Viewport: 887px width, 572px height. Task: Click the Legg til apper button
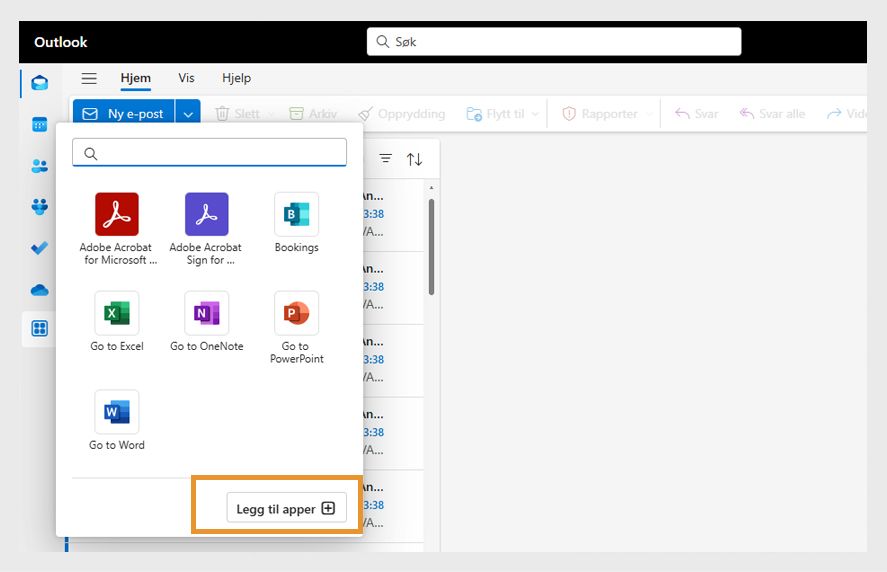click(286, 508)
